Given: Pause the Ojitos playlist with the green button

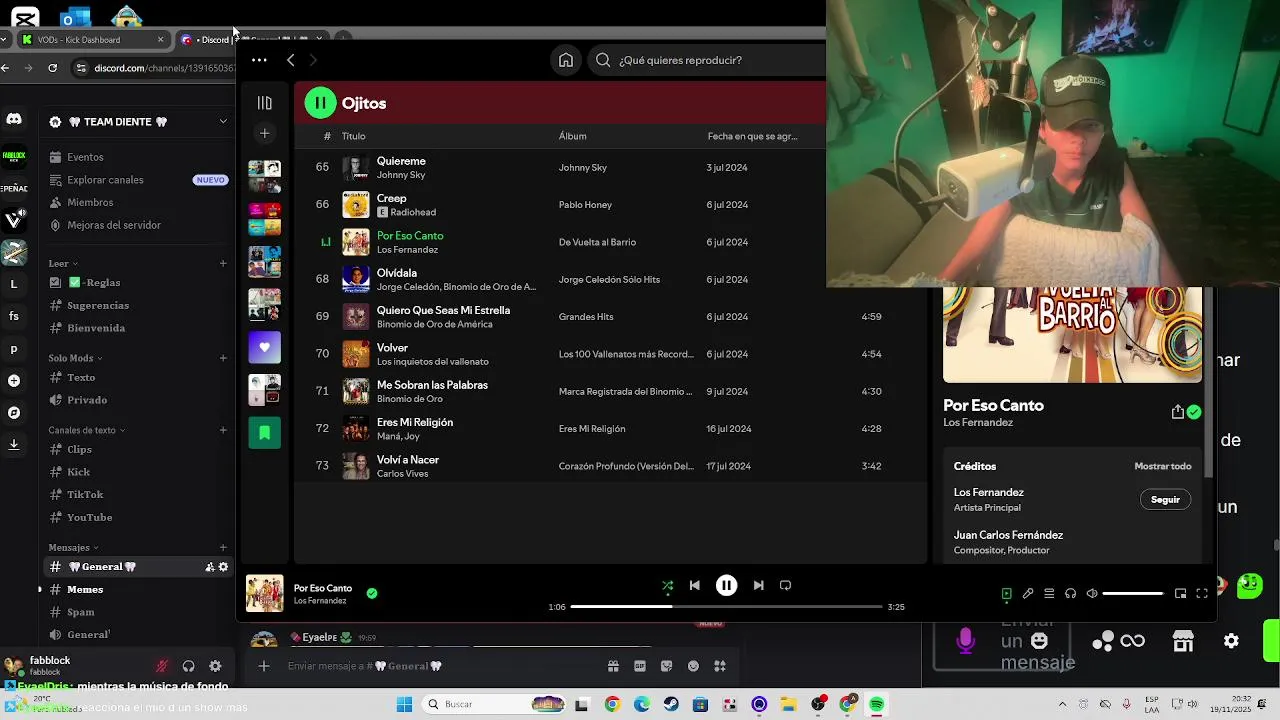Looking at the screenshot, I should 321,102.
